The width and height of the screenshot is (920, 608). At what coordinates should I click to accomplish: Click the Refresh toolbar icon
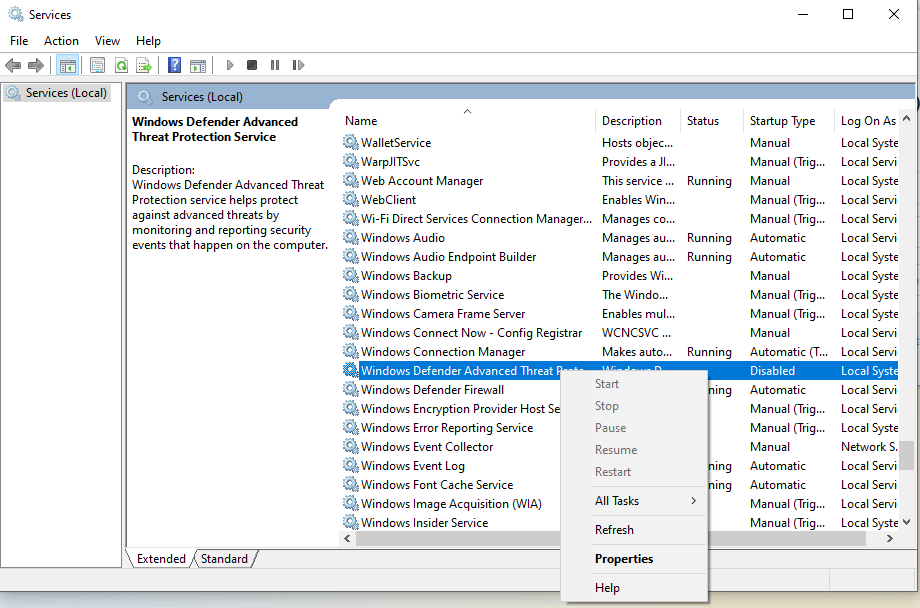[x=121, y=65]
